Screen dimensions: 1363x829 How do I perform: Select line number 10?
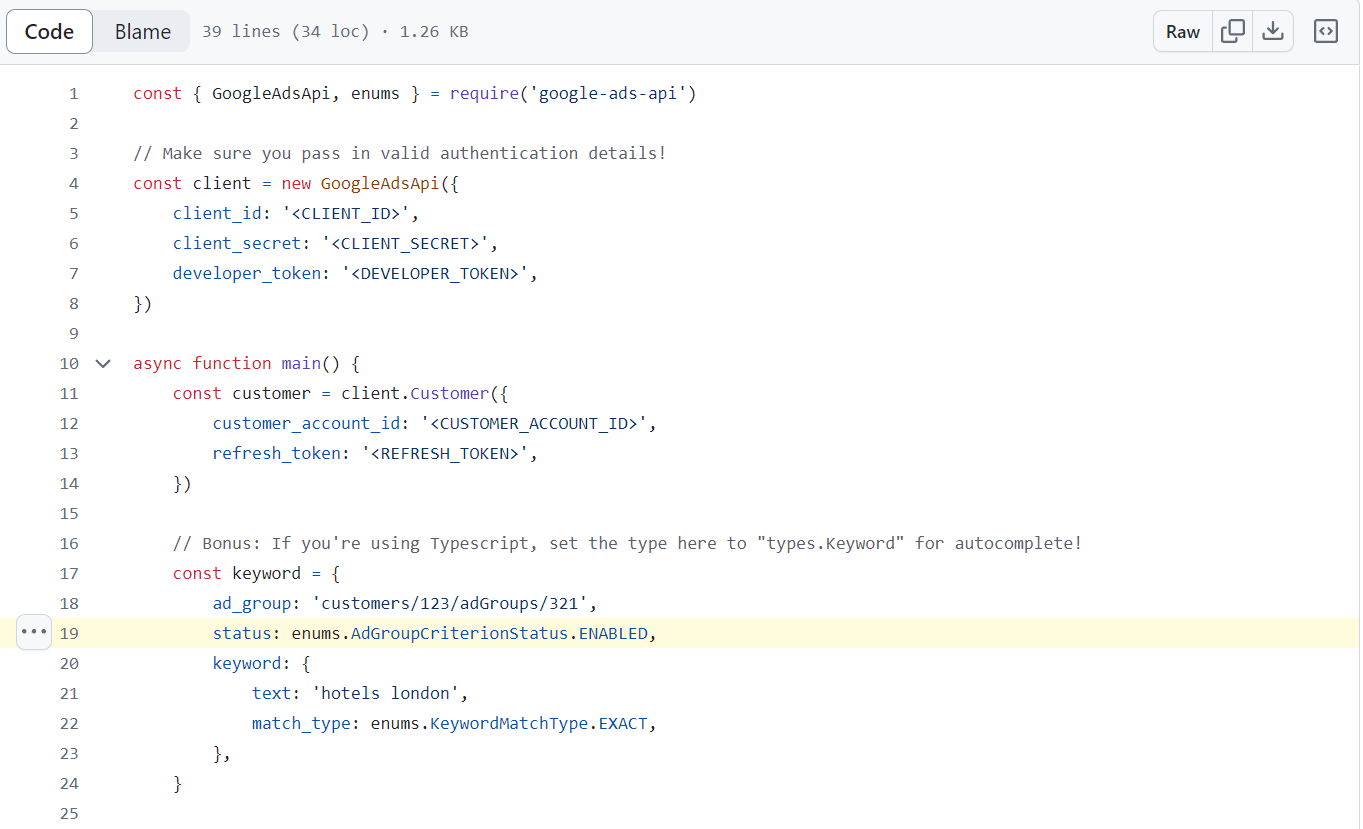[68, 363]
